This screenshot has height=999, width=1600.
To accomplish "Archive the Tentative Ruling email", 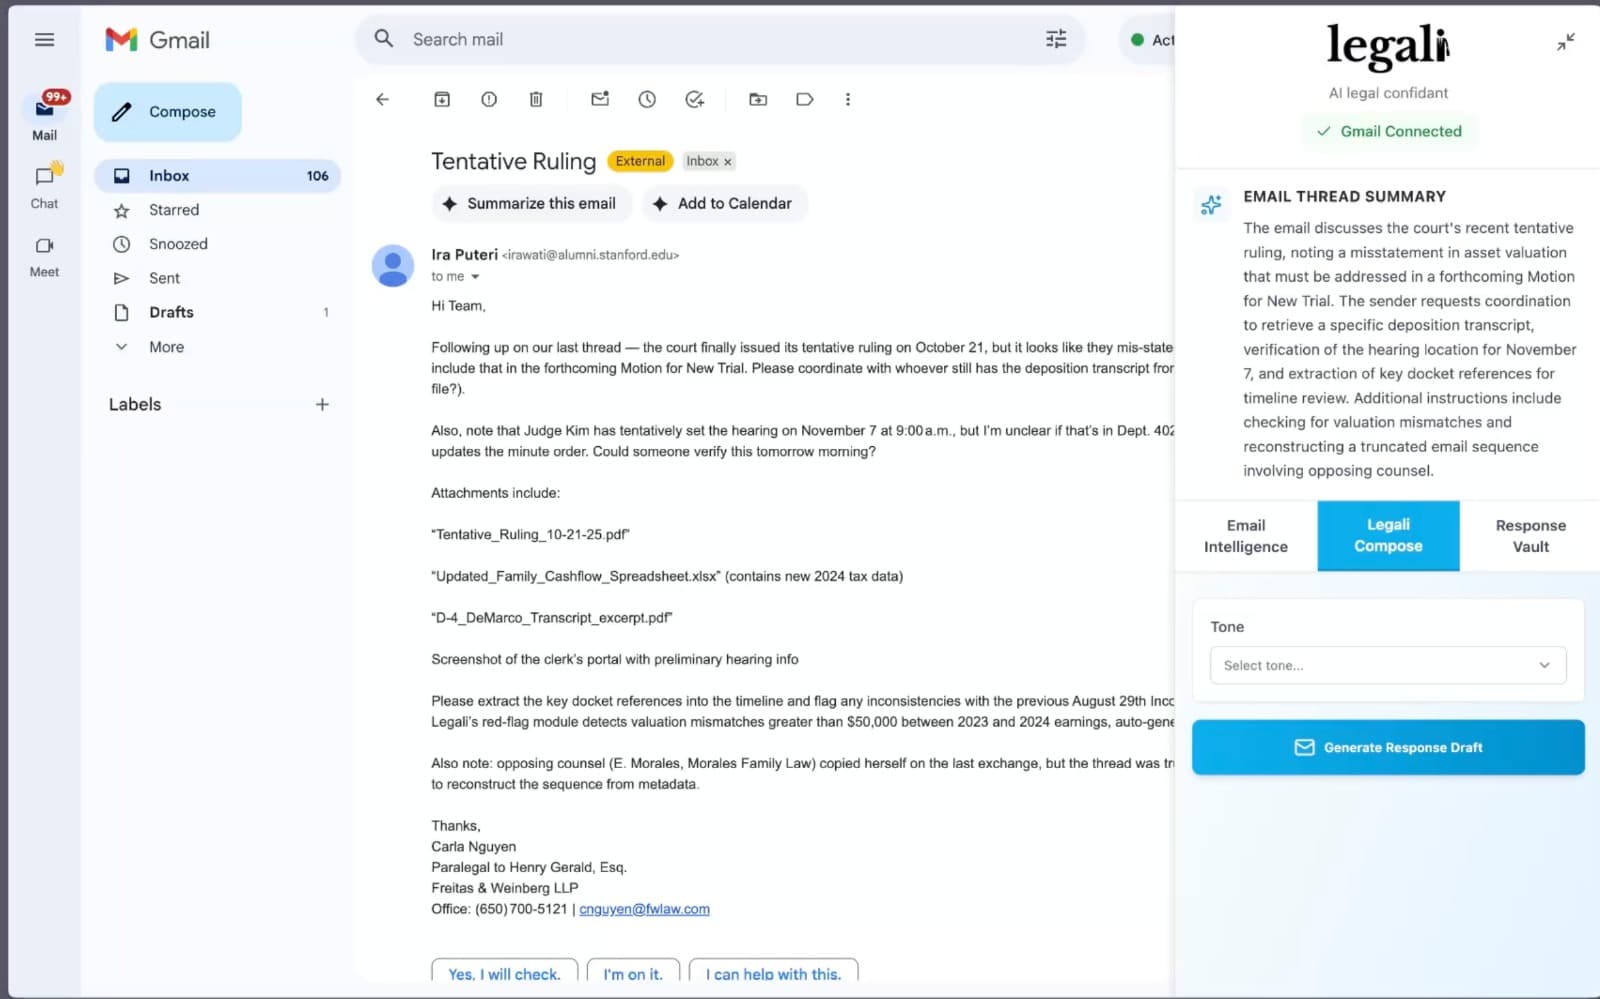I will click(441, 99).
